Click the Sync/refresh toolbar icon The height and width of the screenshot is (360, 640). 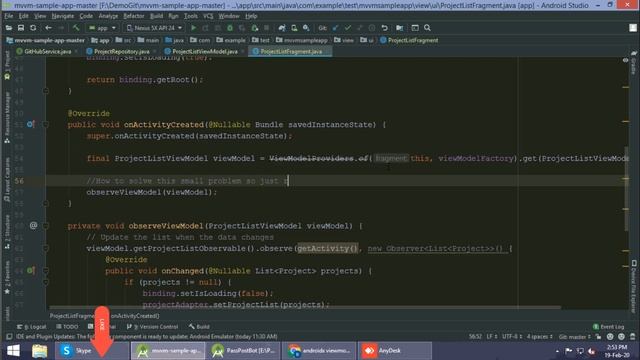tap(33, 28)
